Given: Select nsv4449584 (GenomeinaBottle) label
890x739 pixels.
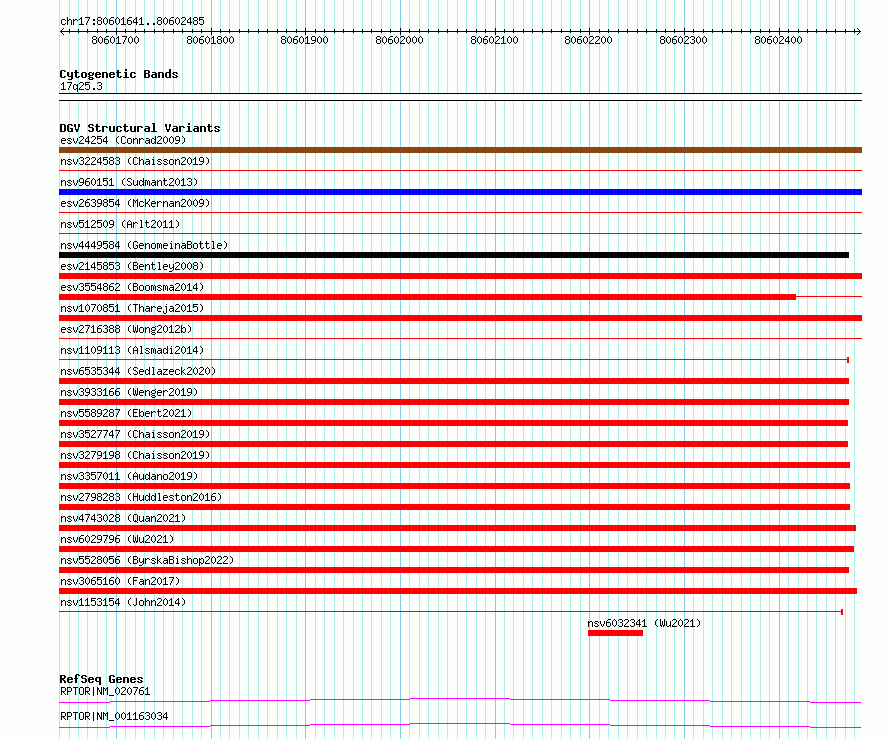Looking at the screenshot, I should (144, 245).
